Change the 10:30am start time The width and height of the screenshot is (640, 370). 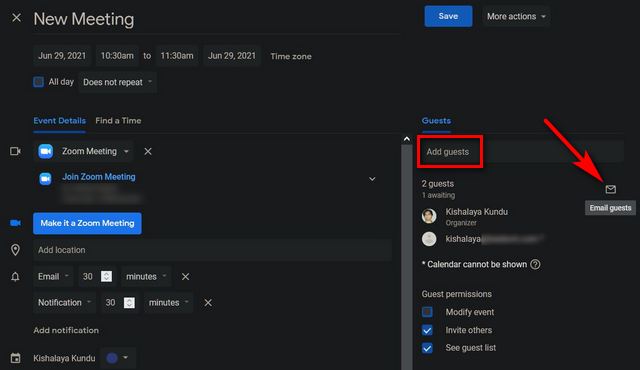point(117,55)
